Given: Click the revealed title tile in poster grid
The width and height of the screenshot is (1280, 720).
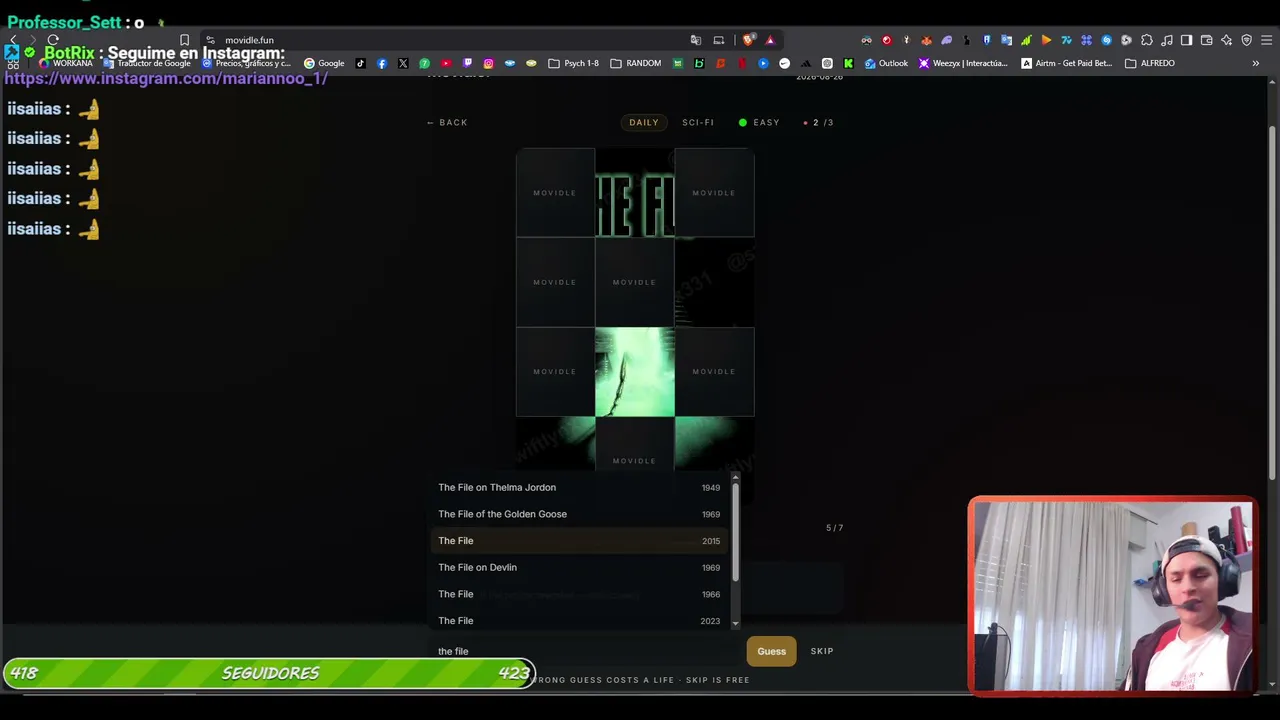Looking at the screenshot, I should point(635,193).
